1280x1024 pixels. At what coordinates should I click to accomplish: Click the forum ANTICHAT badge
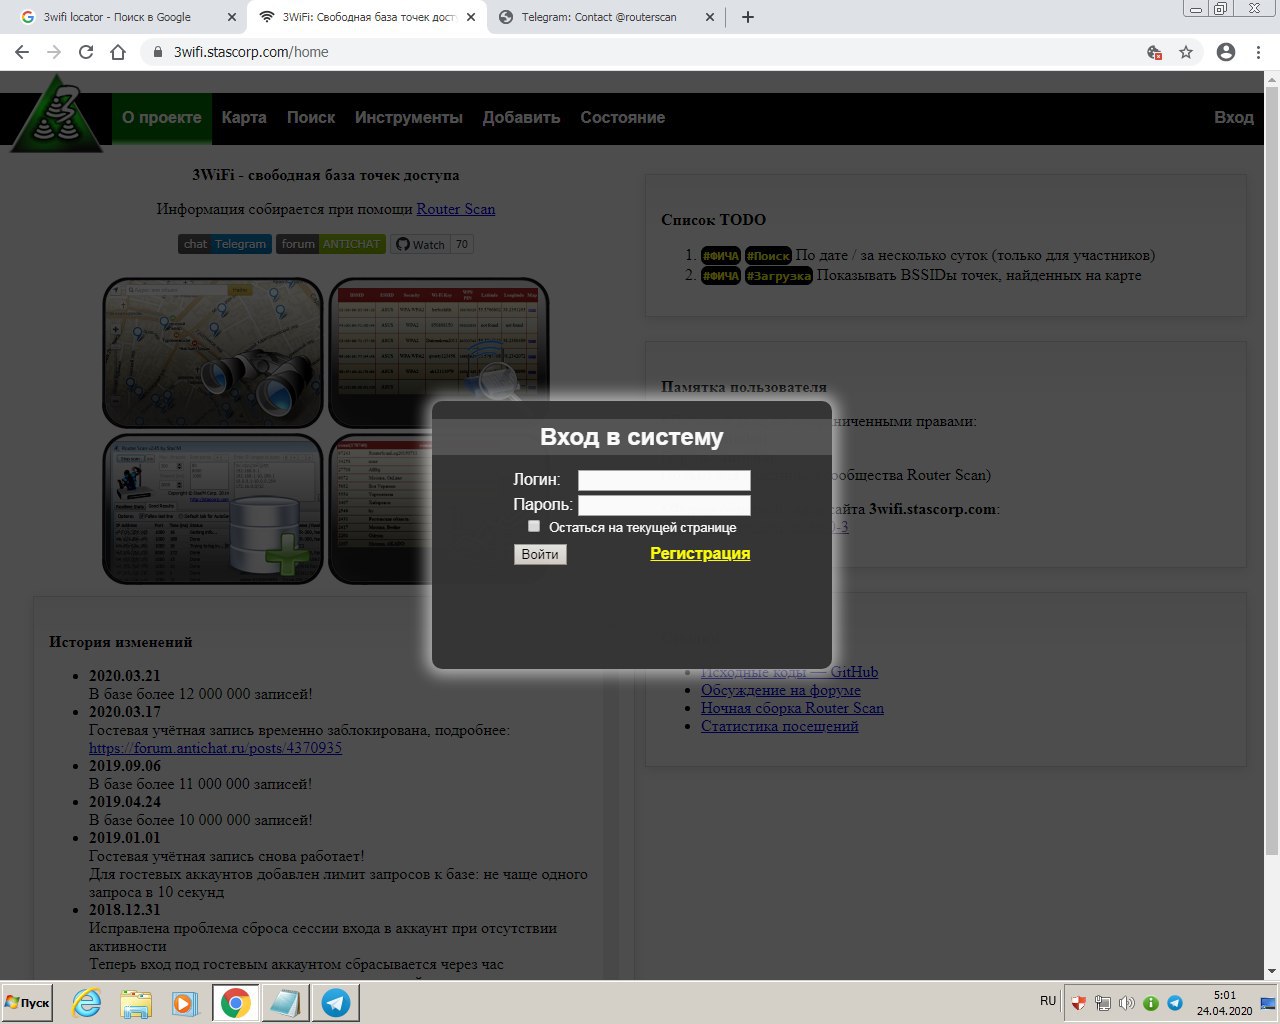click(x=331, y=244)
